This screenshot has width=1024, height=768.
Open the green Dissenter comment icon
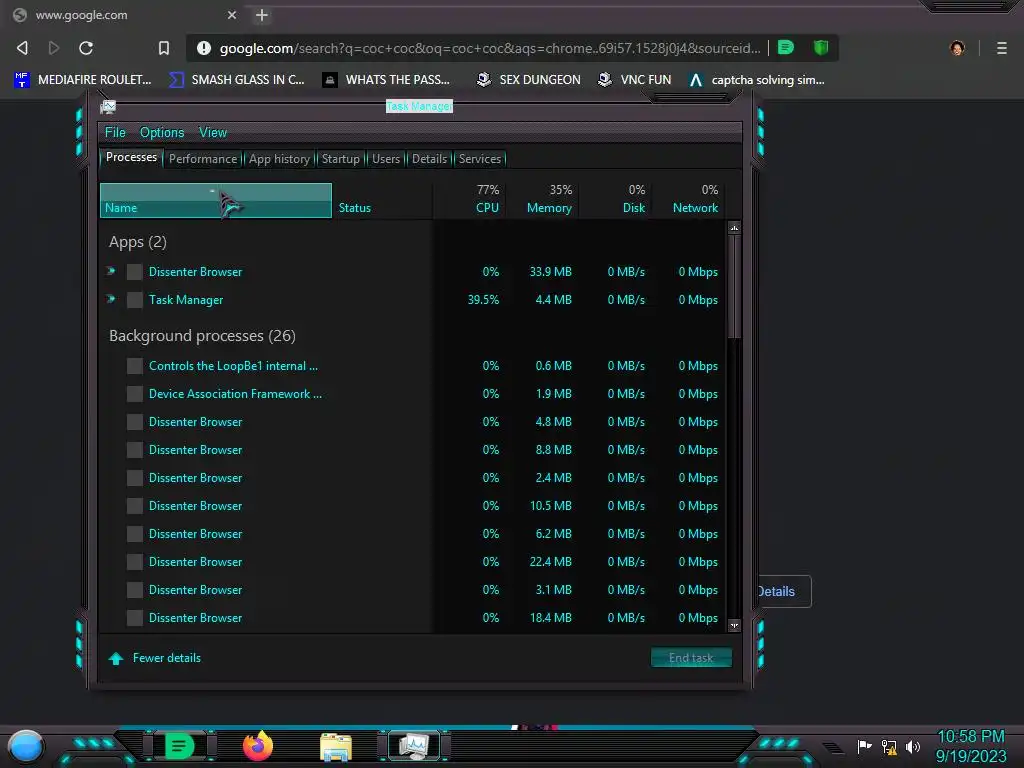coord(786,47)
